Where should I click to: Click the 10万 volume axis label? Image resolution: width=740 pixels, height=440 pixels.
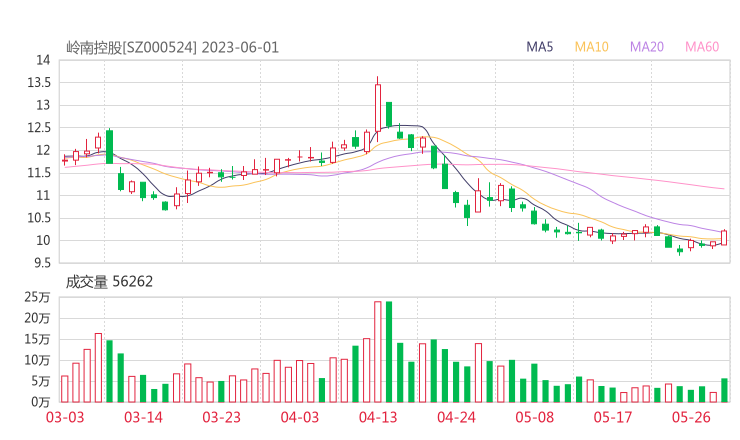coord(37,360)
